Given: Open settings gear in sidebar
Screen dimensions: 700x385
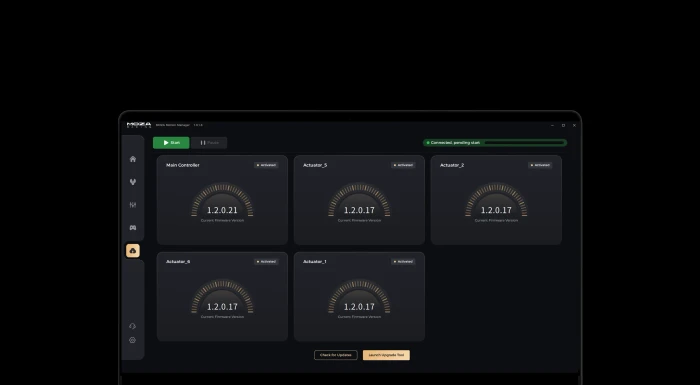Looking at the screenshot, I should (x=133, y=340).
